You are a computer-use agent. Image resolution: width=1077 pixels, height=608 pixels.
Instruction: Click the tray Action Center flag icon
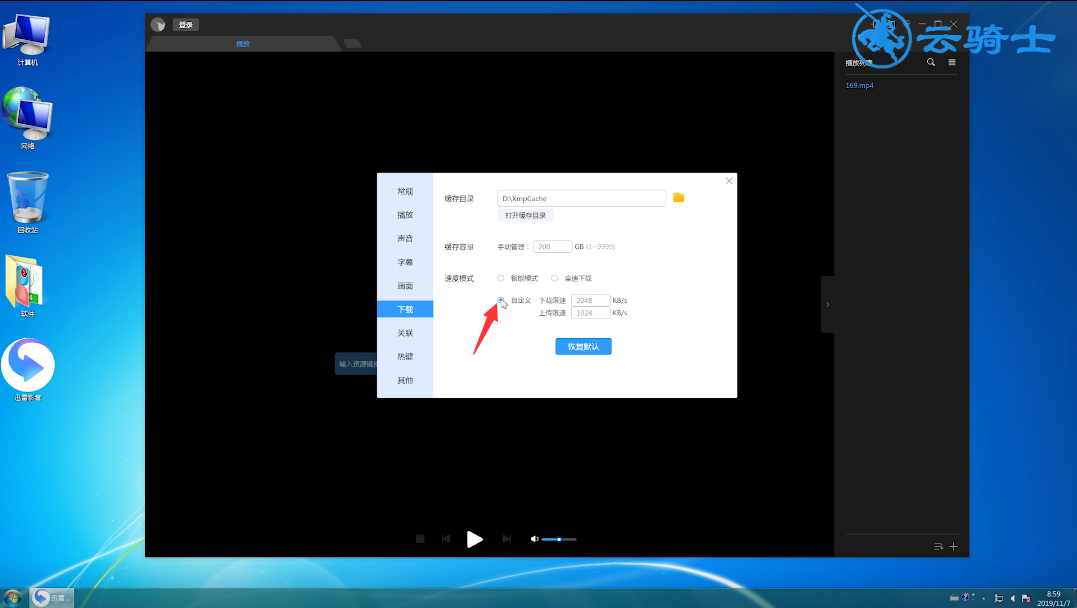[x=1026, y=598]
